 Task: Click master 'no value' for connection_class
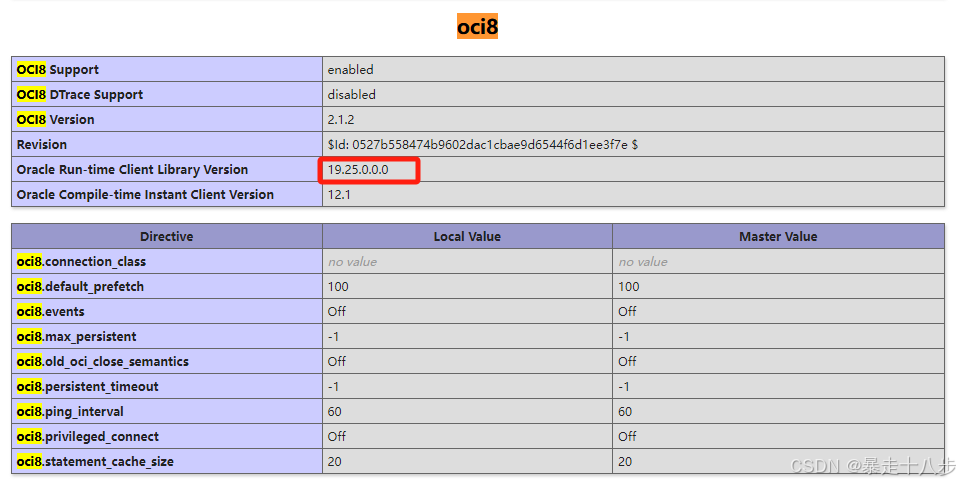tap(643, 262)
